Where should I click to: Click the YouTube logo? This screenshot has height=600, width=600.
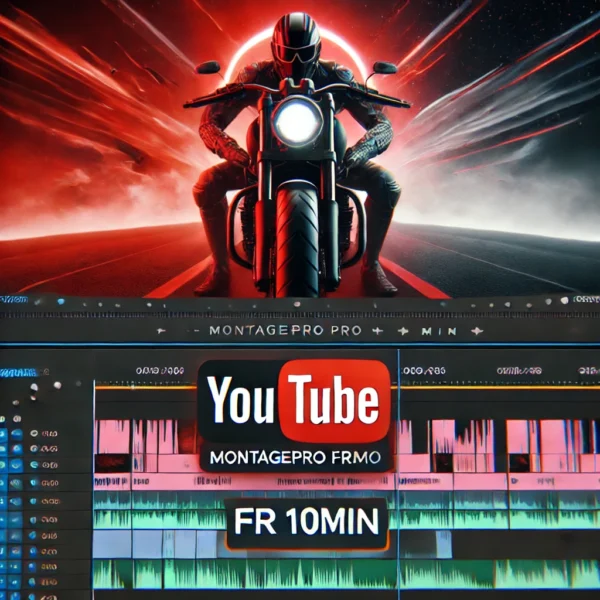tap(295, 401)
